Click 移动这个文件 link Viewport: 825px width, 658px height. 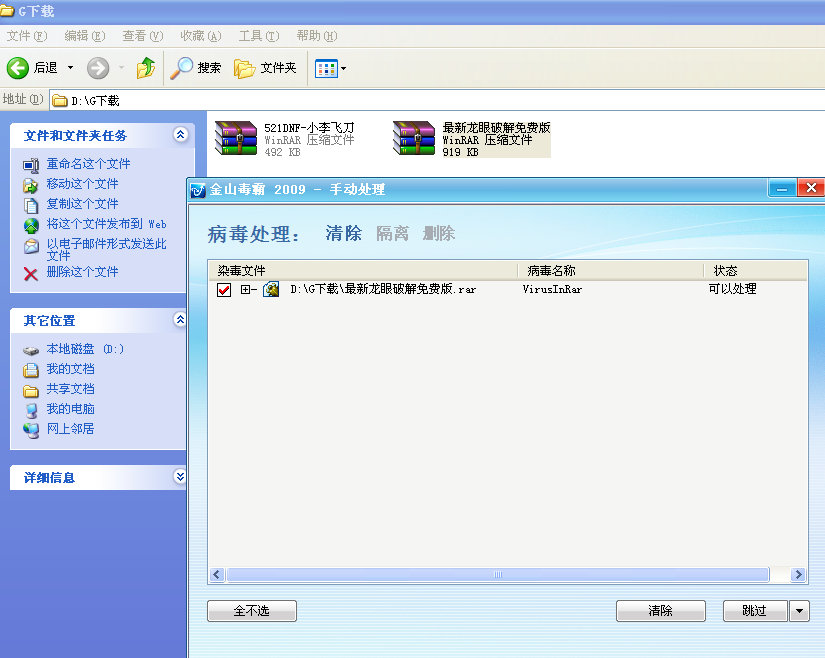[83, 184]
